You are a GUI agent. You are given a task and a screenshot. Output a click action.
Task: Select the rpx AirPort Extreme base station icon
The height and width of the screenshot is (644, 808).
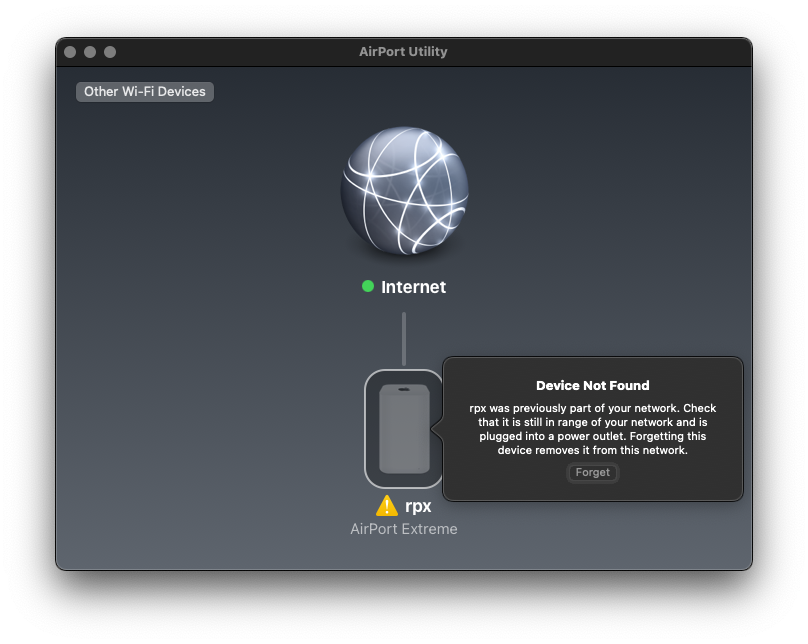(x=404, y=428)
